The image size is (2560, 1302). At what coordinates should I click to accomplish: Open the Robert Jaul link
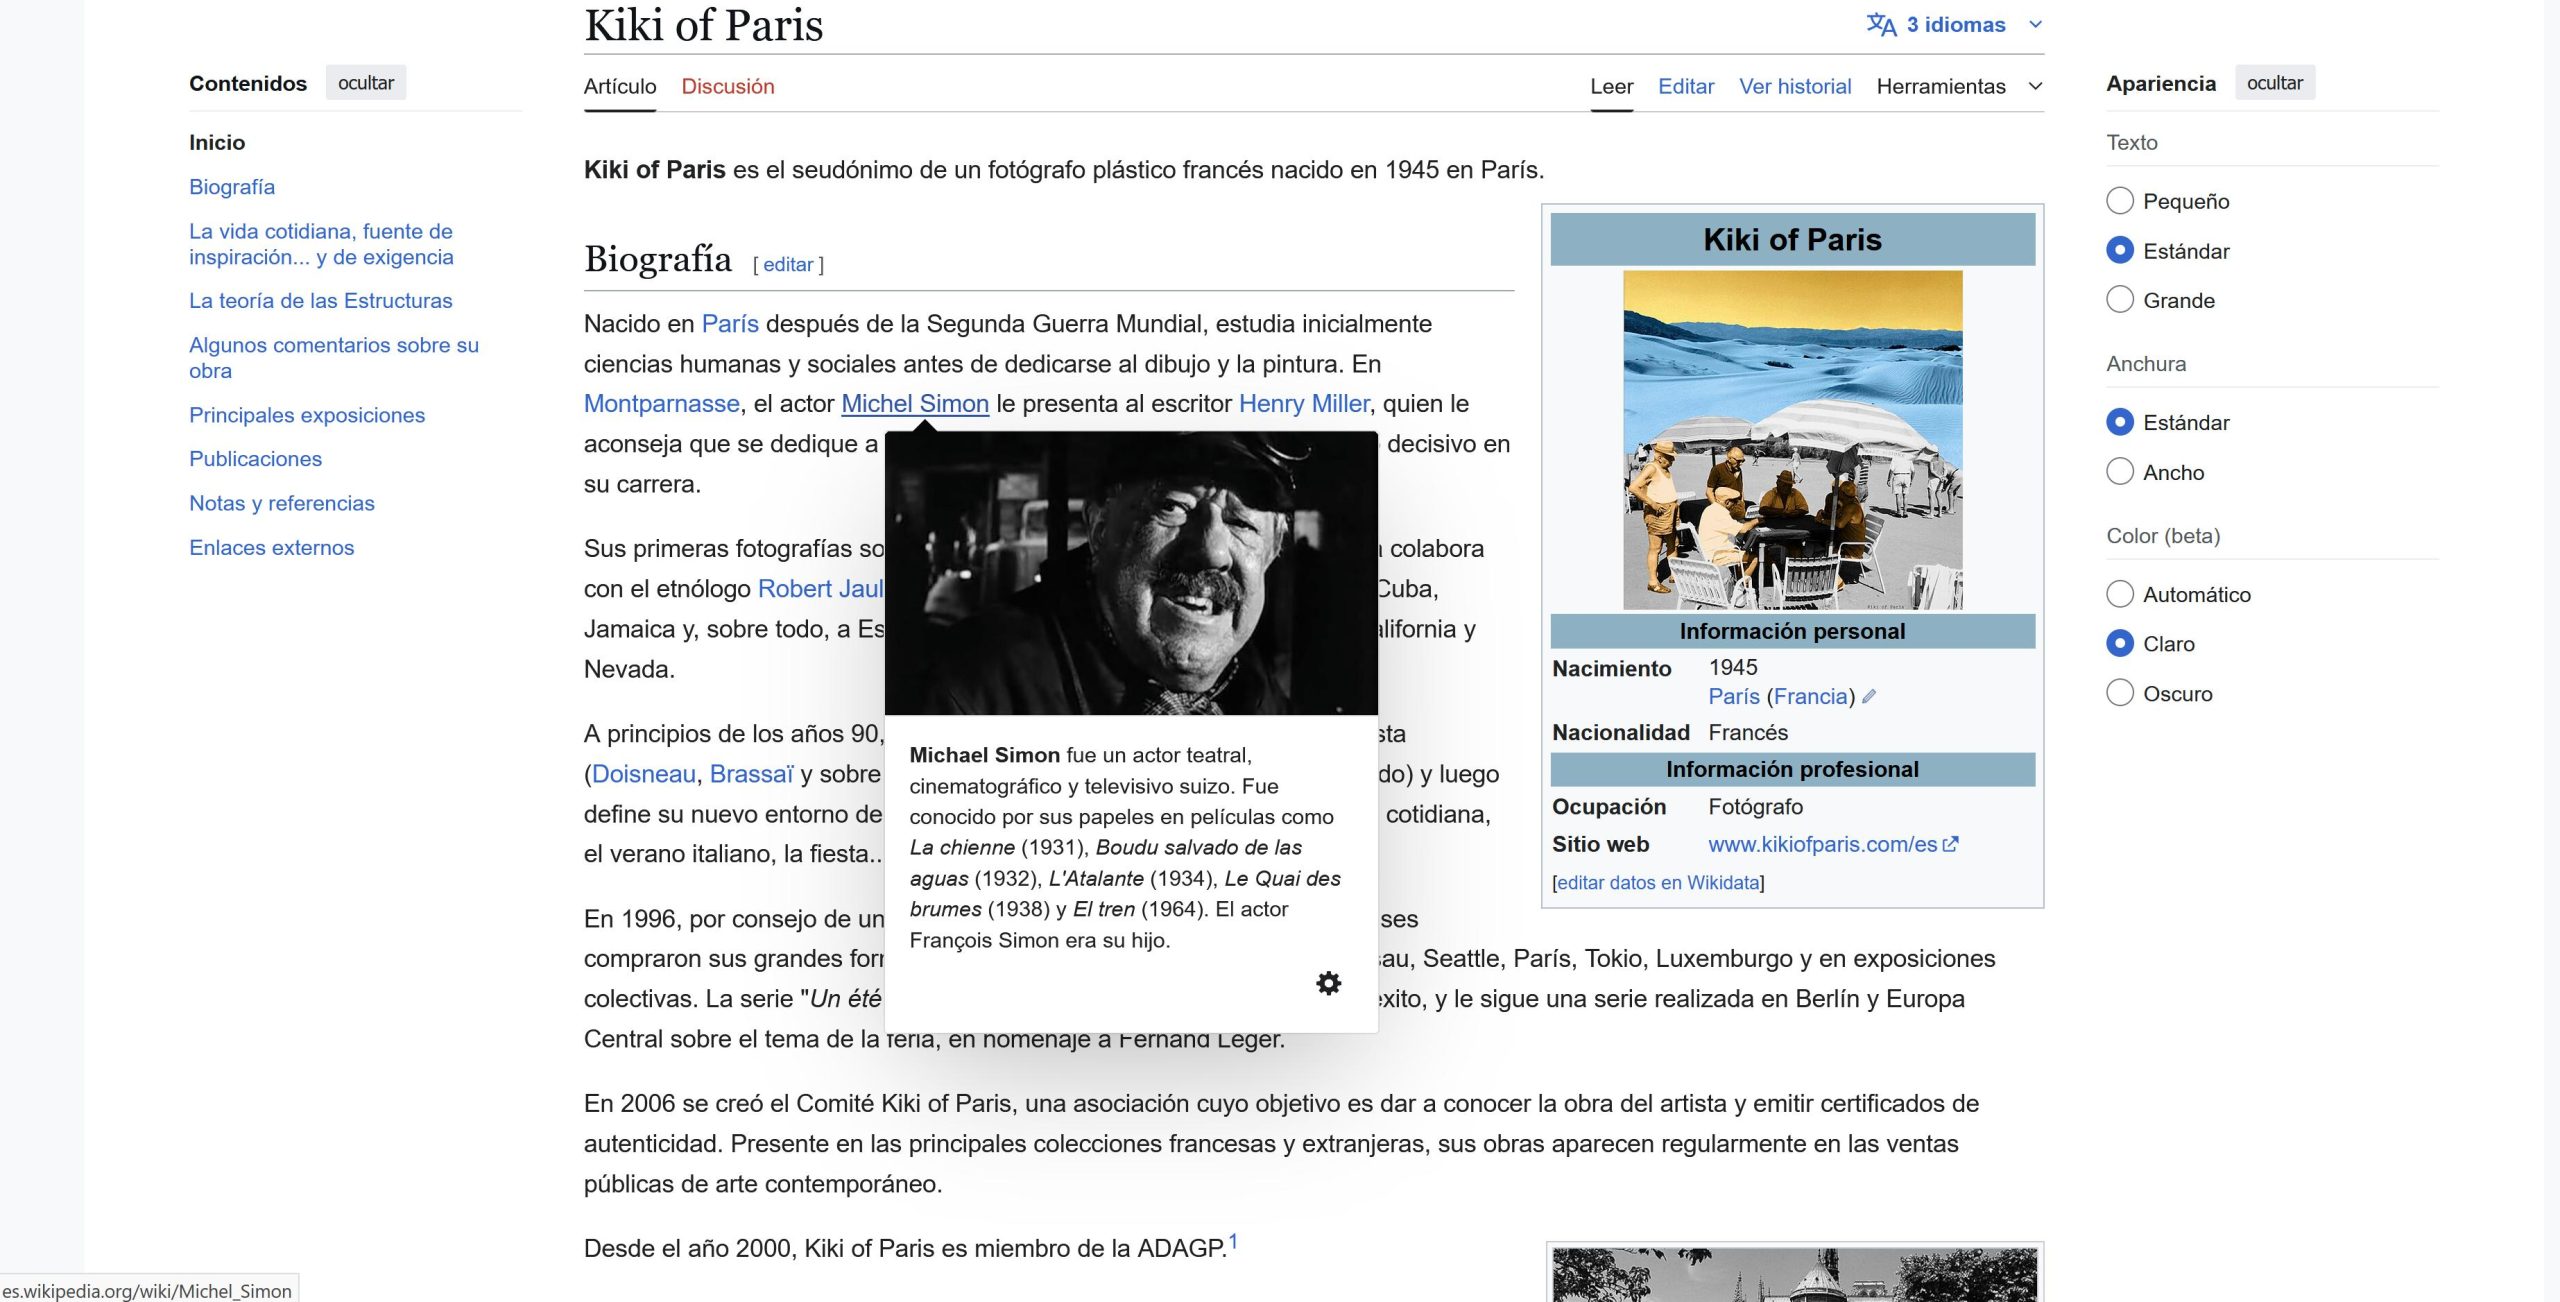tap(821, 589)
